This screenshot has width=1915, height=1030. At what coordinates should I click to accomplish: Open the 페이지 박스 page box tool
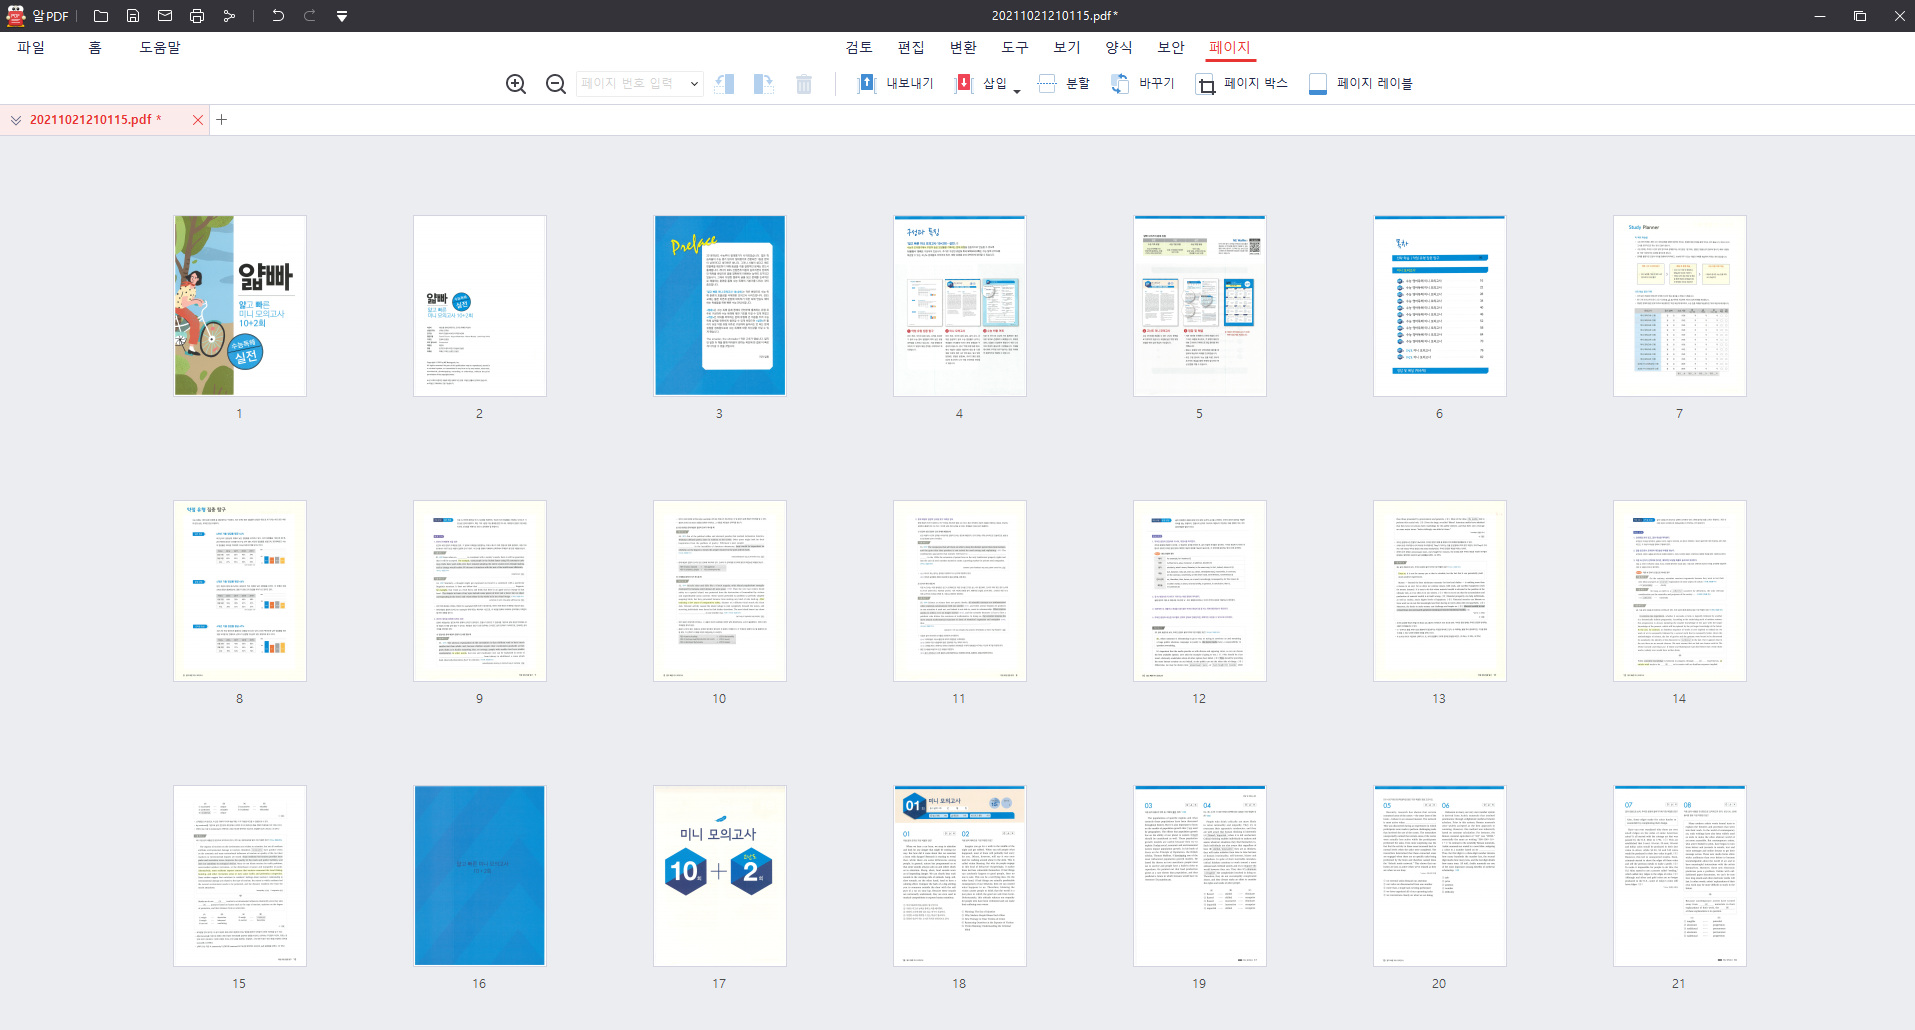(1242, 84)
